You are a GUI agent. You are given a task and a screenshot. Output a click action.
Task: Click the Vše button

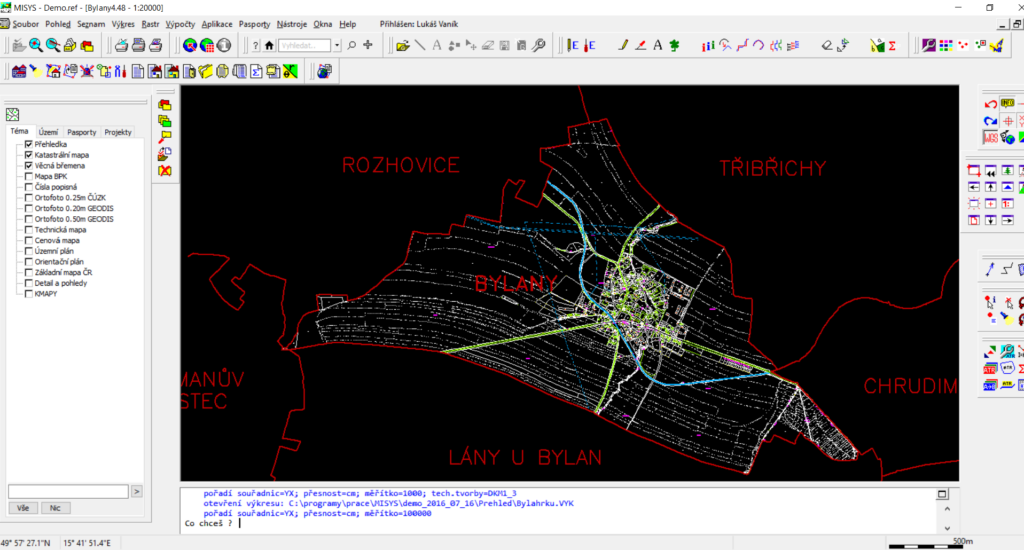(x=22, y=508)
